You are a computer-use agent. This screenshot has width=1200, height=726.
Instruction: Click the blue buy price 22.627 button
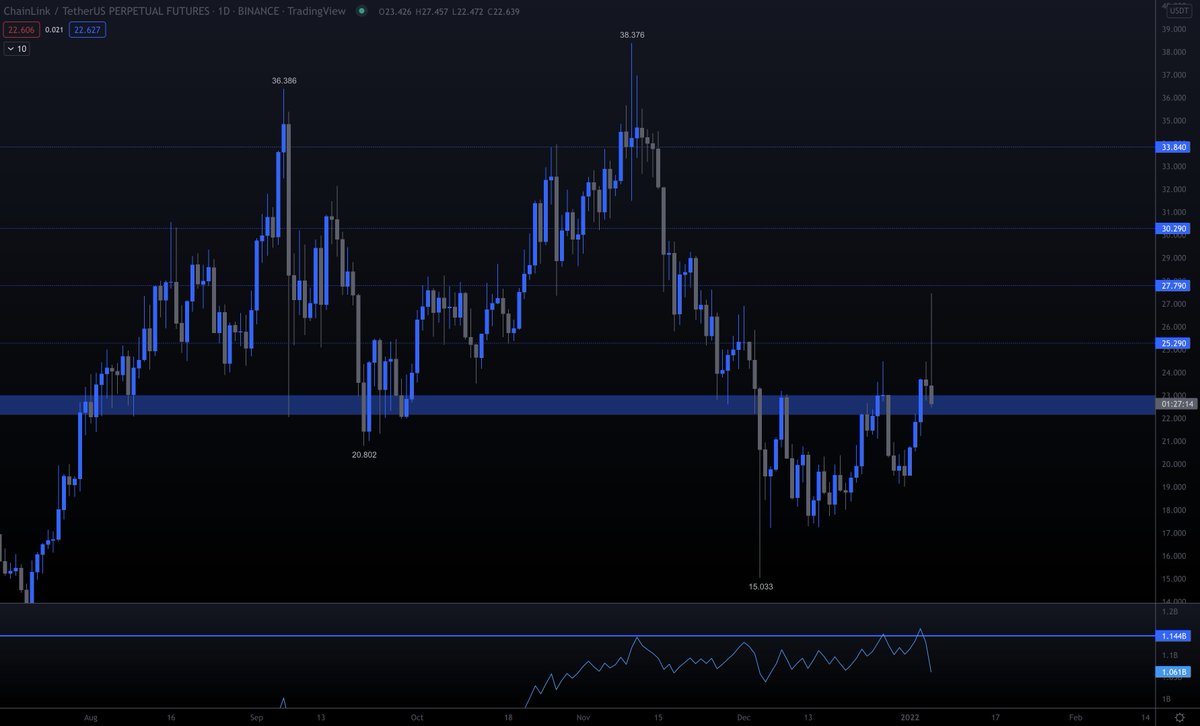(87, 30)
